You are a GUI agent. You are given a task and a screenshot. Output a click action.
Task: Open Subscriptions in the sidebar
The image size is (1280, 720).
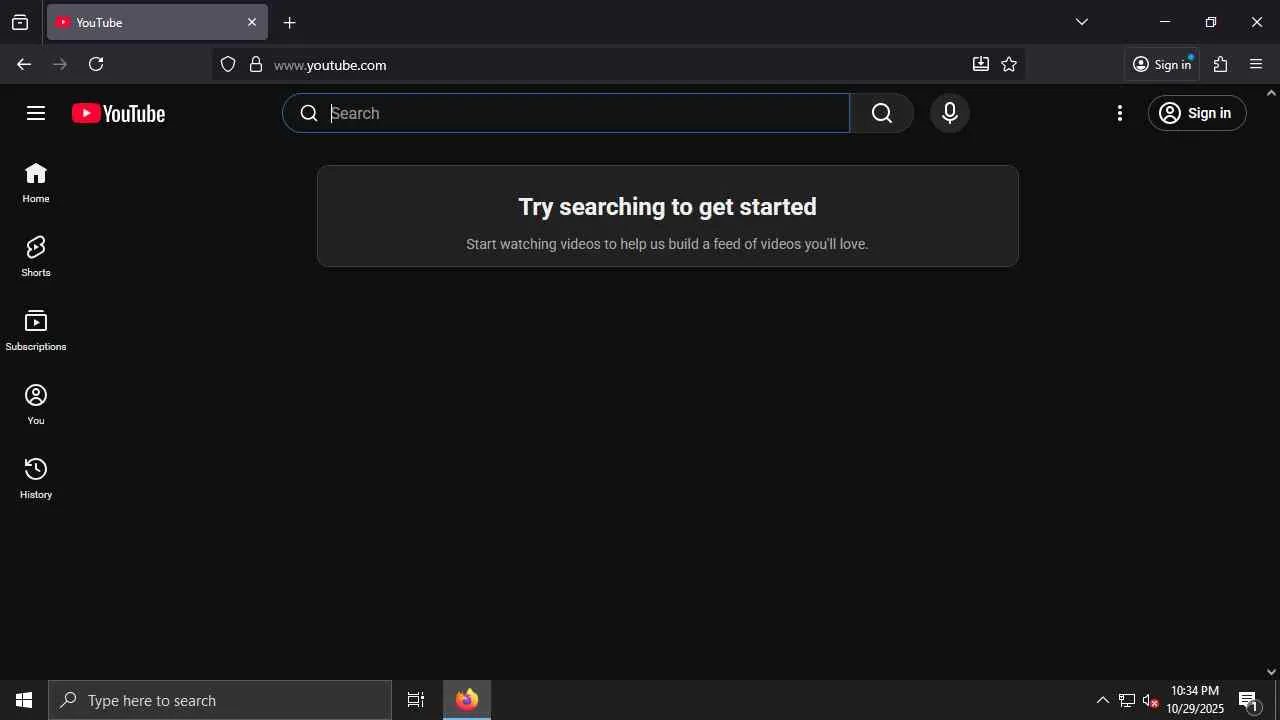click(x=36, y=332)
